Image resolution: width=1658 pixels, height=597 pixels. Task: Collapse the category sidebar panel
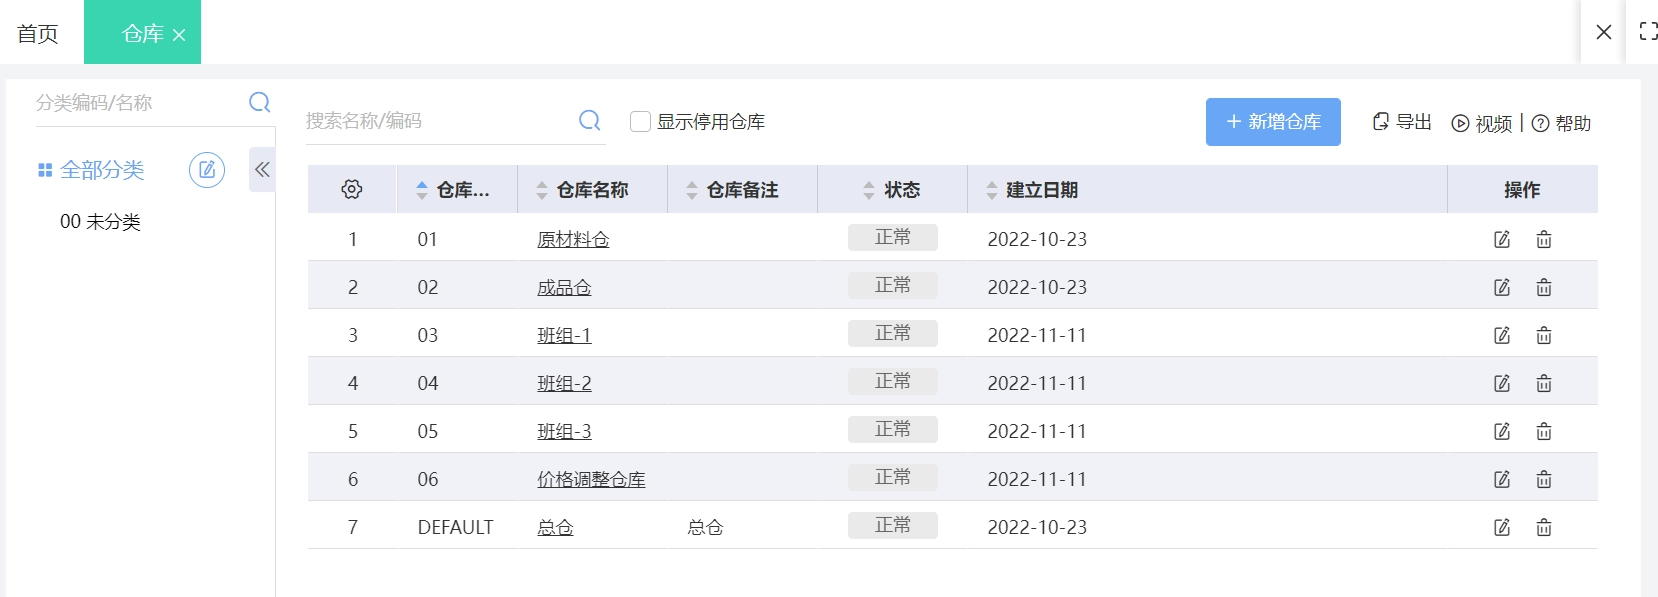tap(262, 170)
